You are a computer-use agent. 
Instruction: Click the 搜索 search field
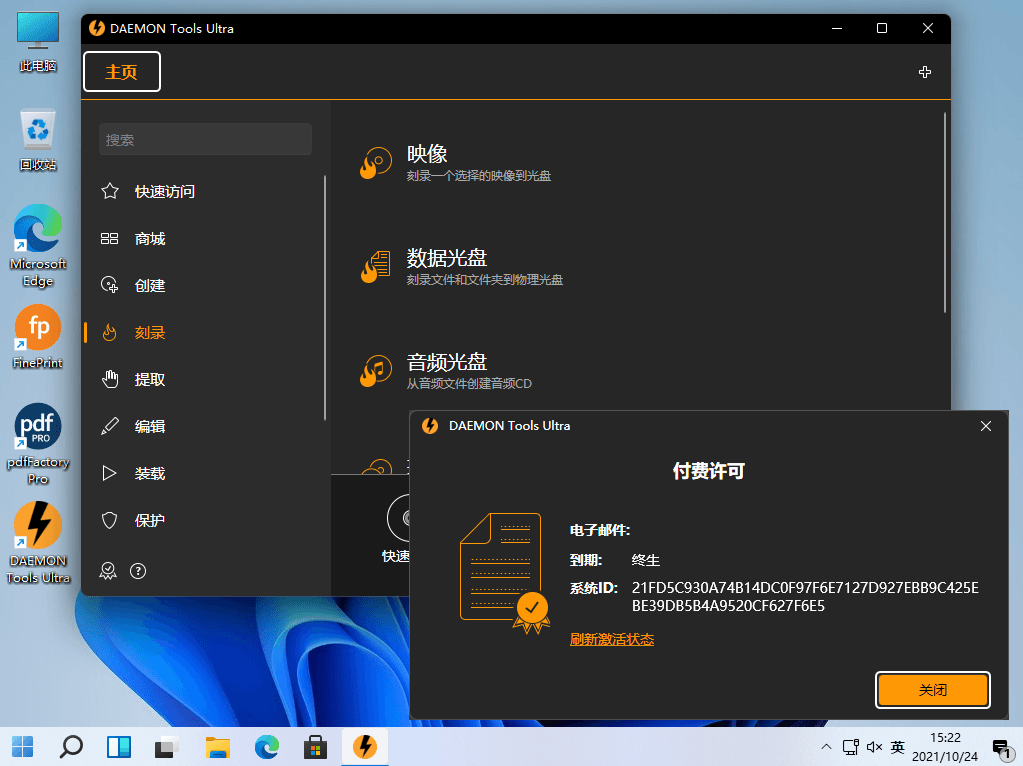pos(205,140)
